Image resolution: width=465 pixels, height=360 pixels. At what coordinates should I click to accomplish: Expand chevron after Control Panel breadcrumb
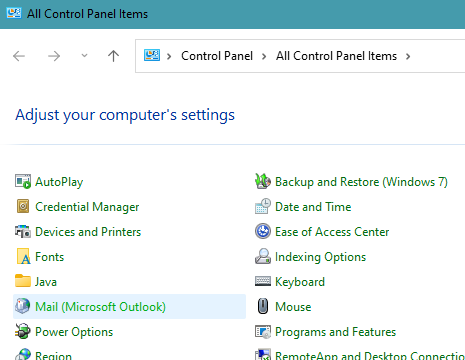pyautogui.click(x=264, y=56)
